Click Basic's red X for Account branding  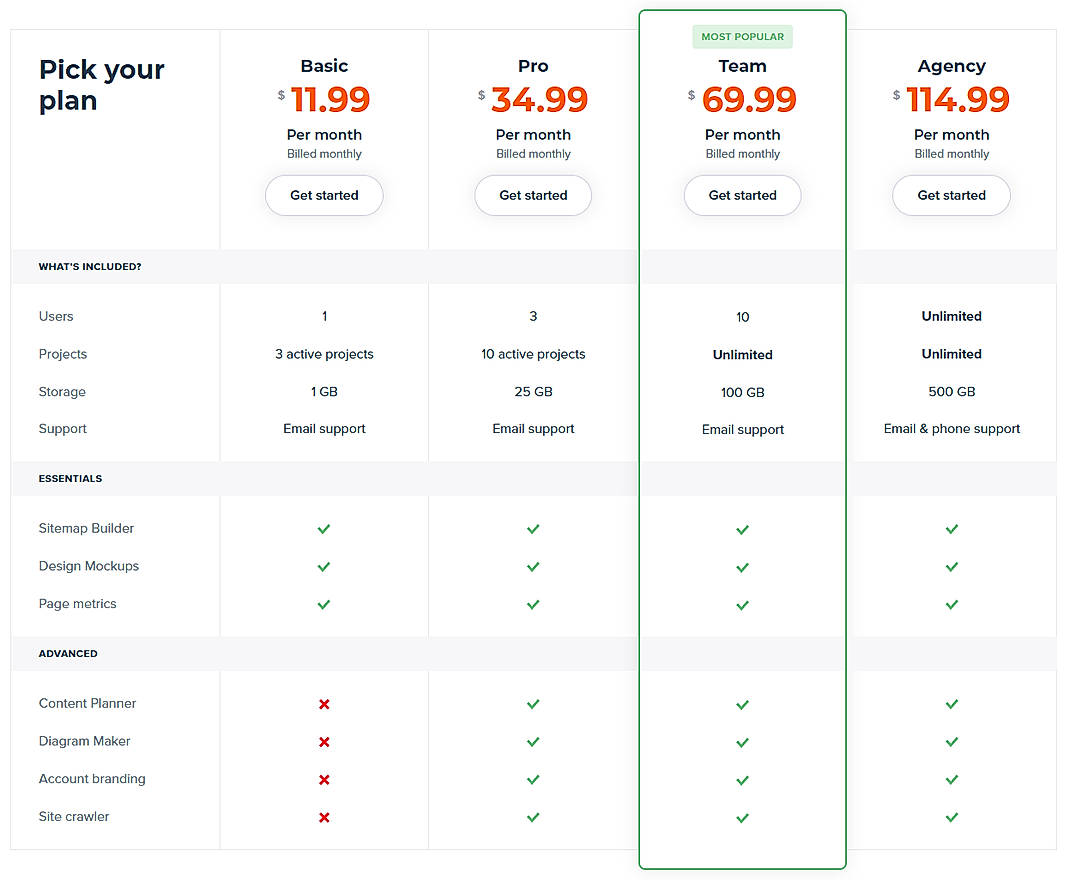(324, 779)
